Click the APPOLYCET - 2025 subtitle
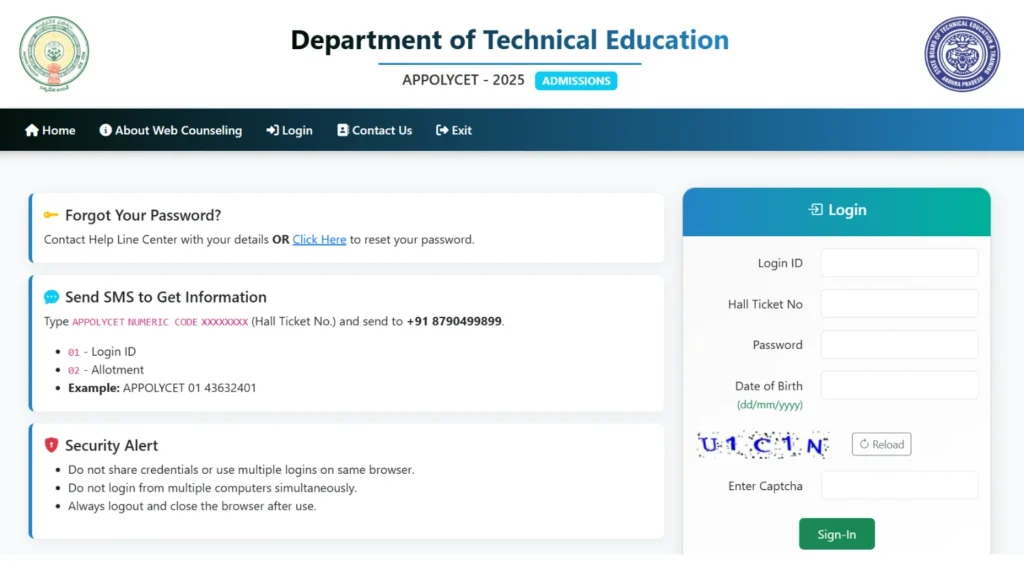This screenshot has height=566, width=1024. click(463, 80)
